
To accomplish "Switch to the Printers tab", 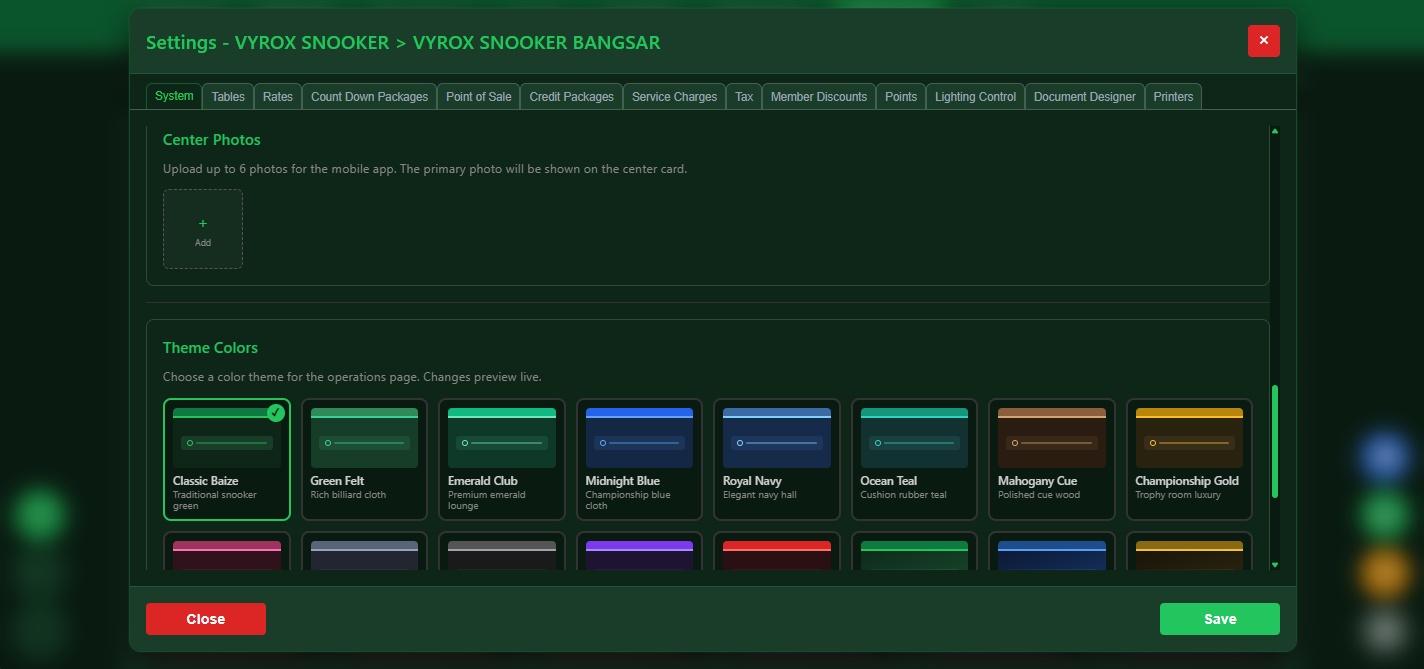I will point(1173,96).
